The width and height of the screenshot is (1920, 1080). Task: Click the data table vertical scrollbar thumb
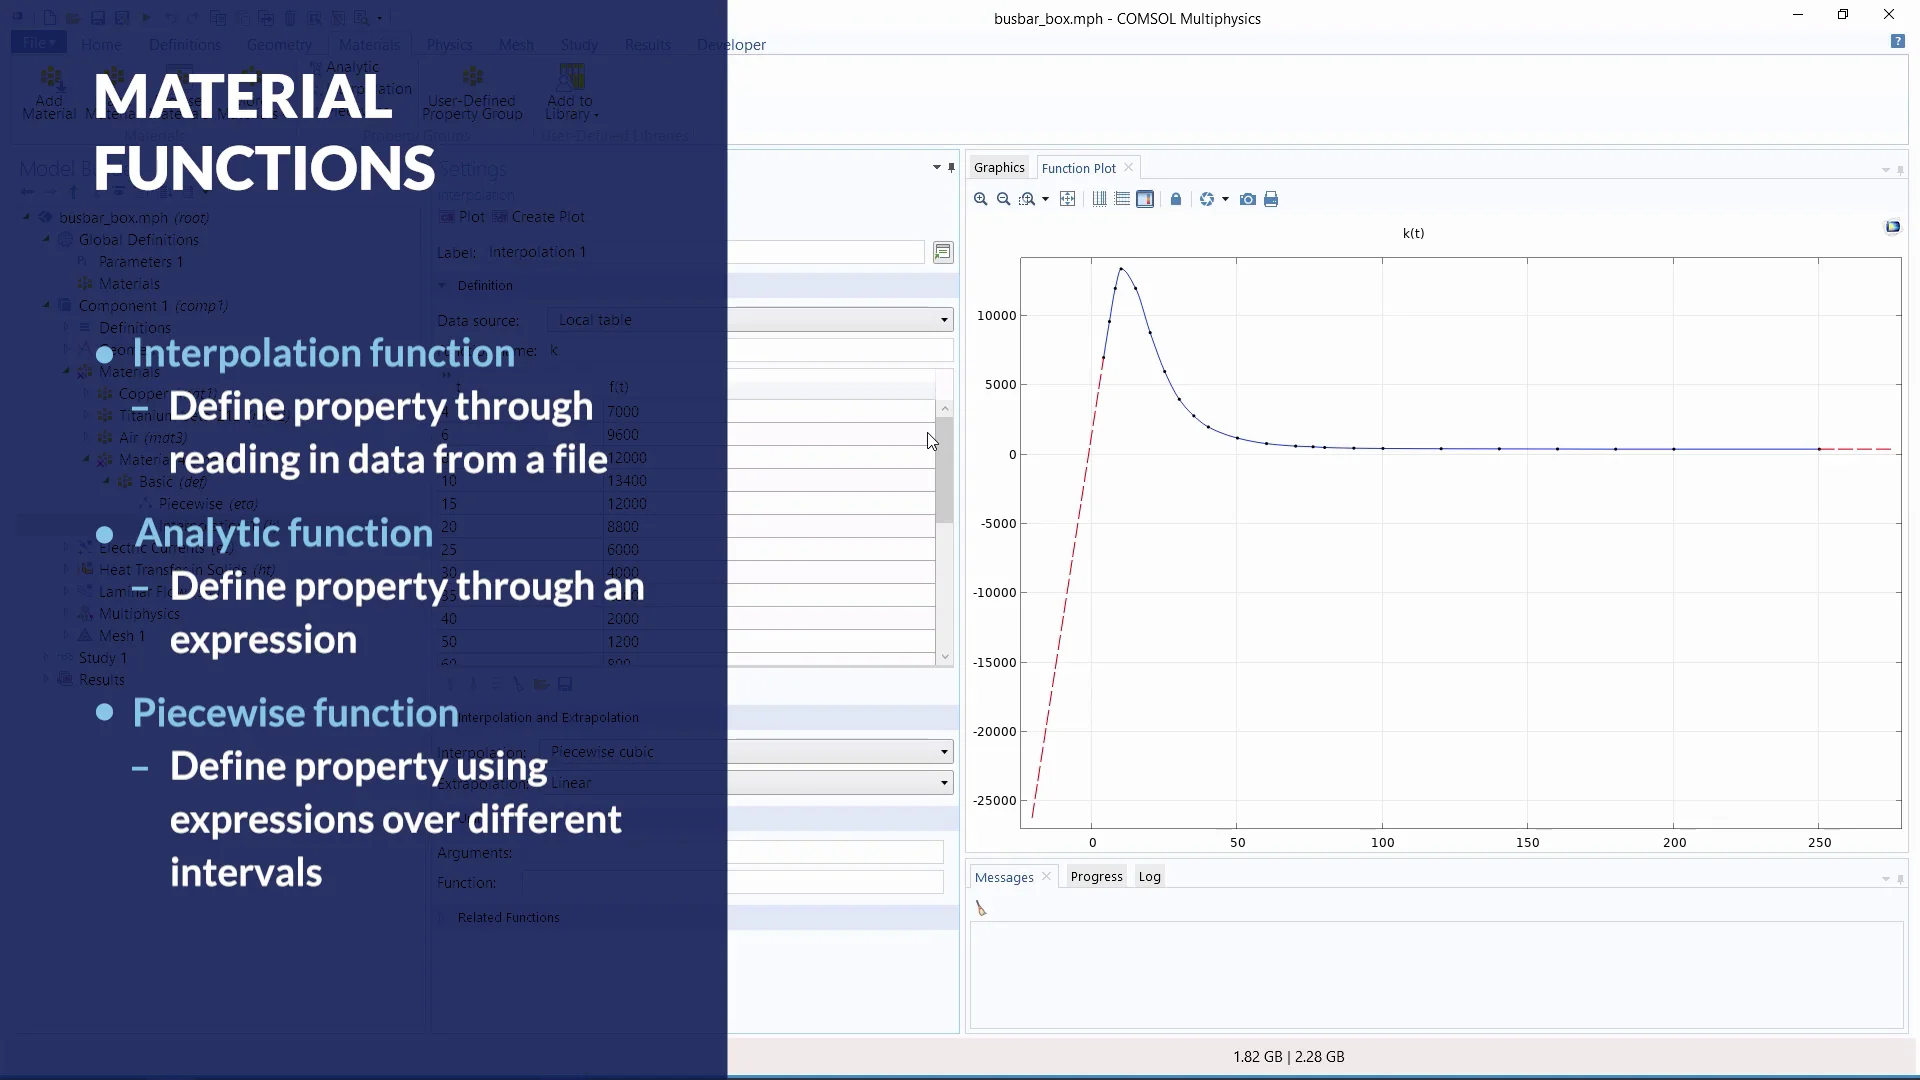click(944, 470)
